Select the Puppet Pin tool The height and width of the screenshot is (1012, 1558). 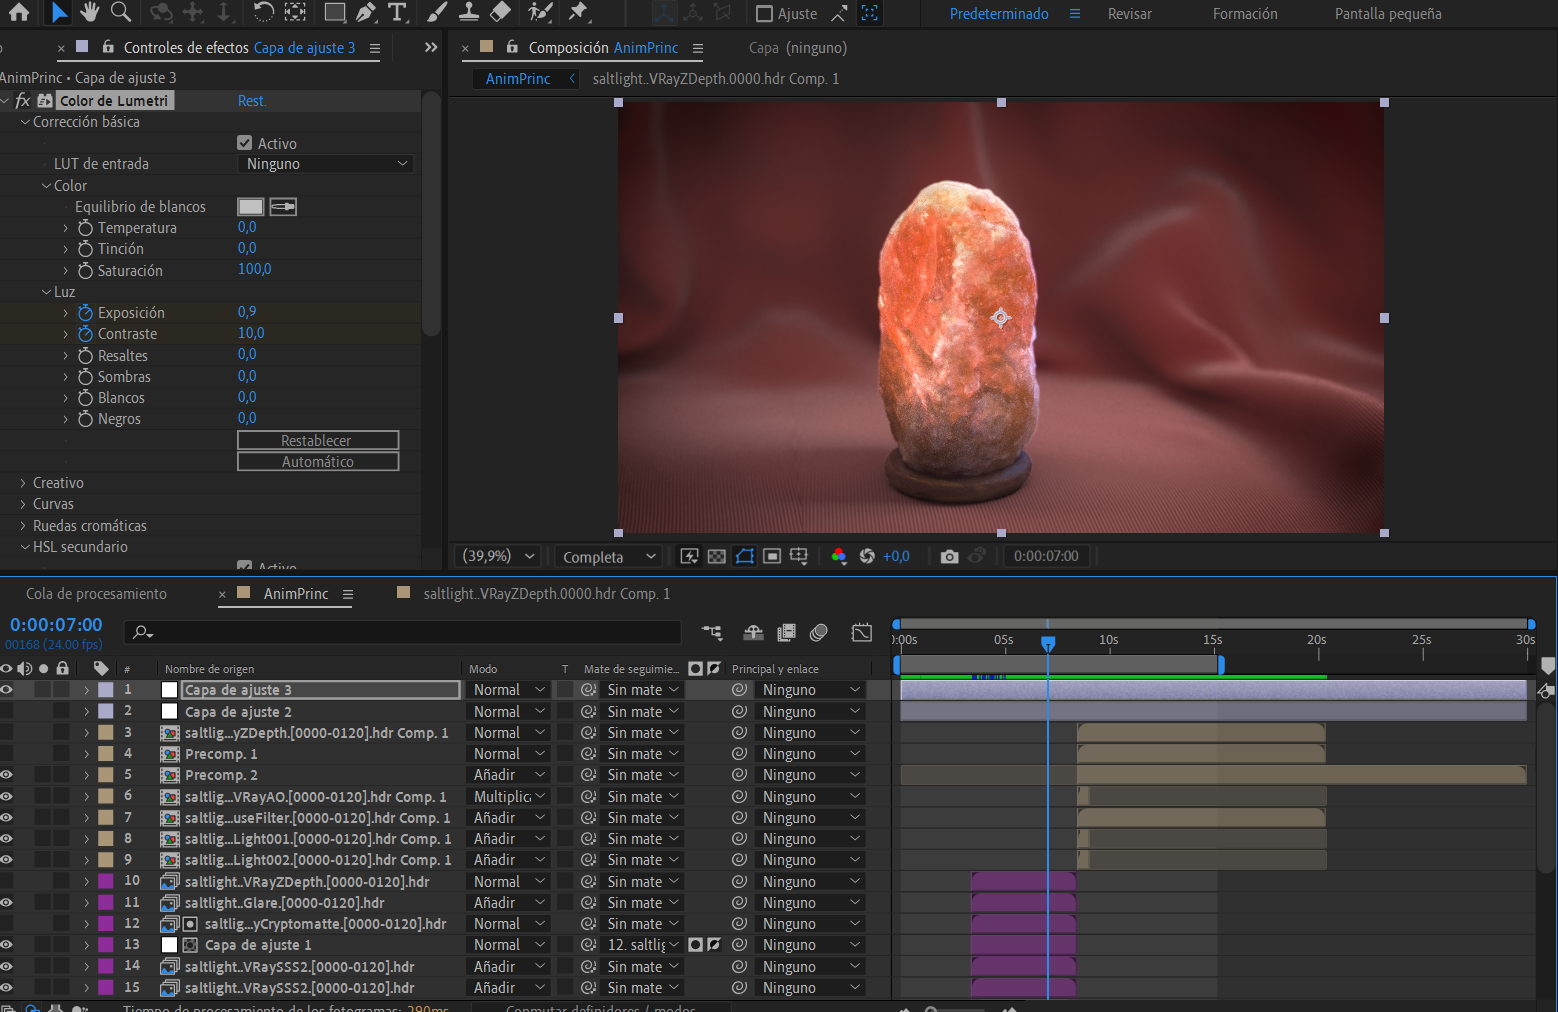coord(578,12)
